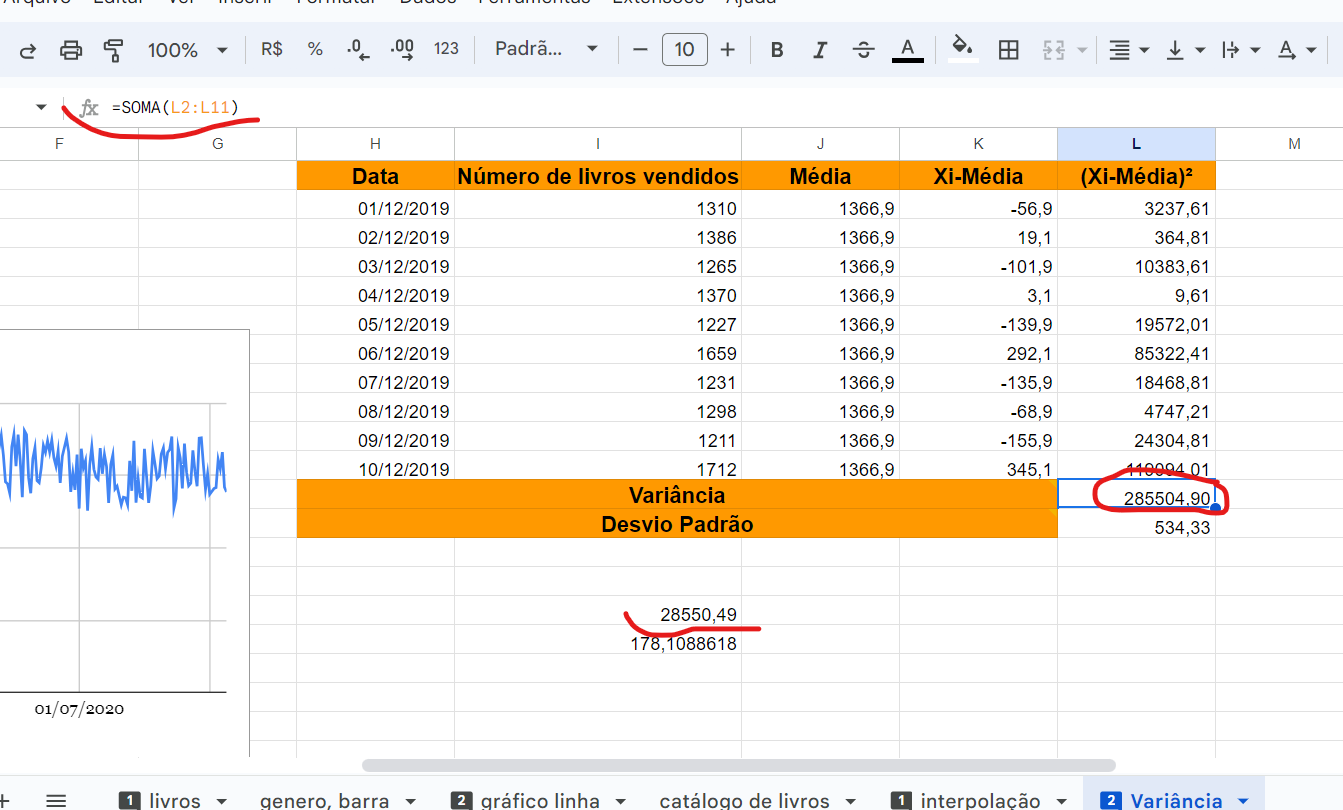Select the paint format roller icon
The width and height of the screenshot is (1343, 810).
tap(114, 50)
